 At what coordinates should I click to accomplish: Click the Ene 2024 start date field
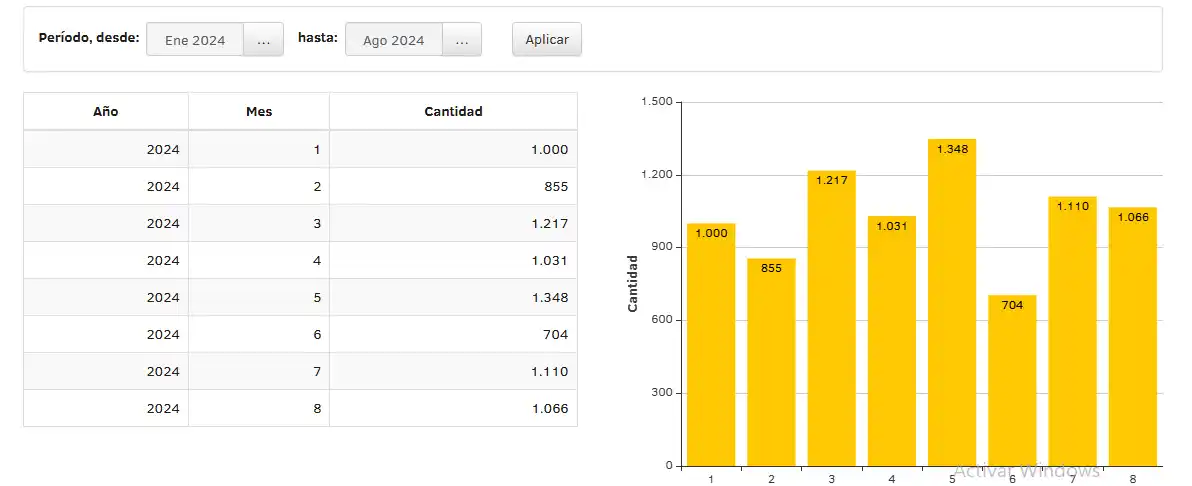(x=195, y=41)
